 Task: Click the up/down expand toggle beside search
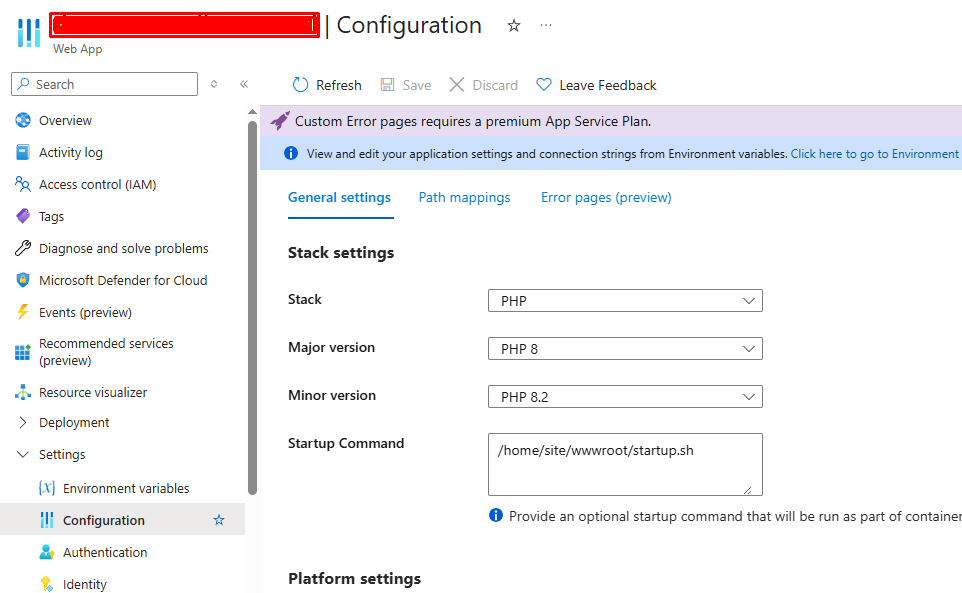(214, 84)
